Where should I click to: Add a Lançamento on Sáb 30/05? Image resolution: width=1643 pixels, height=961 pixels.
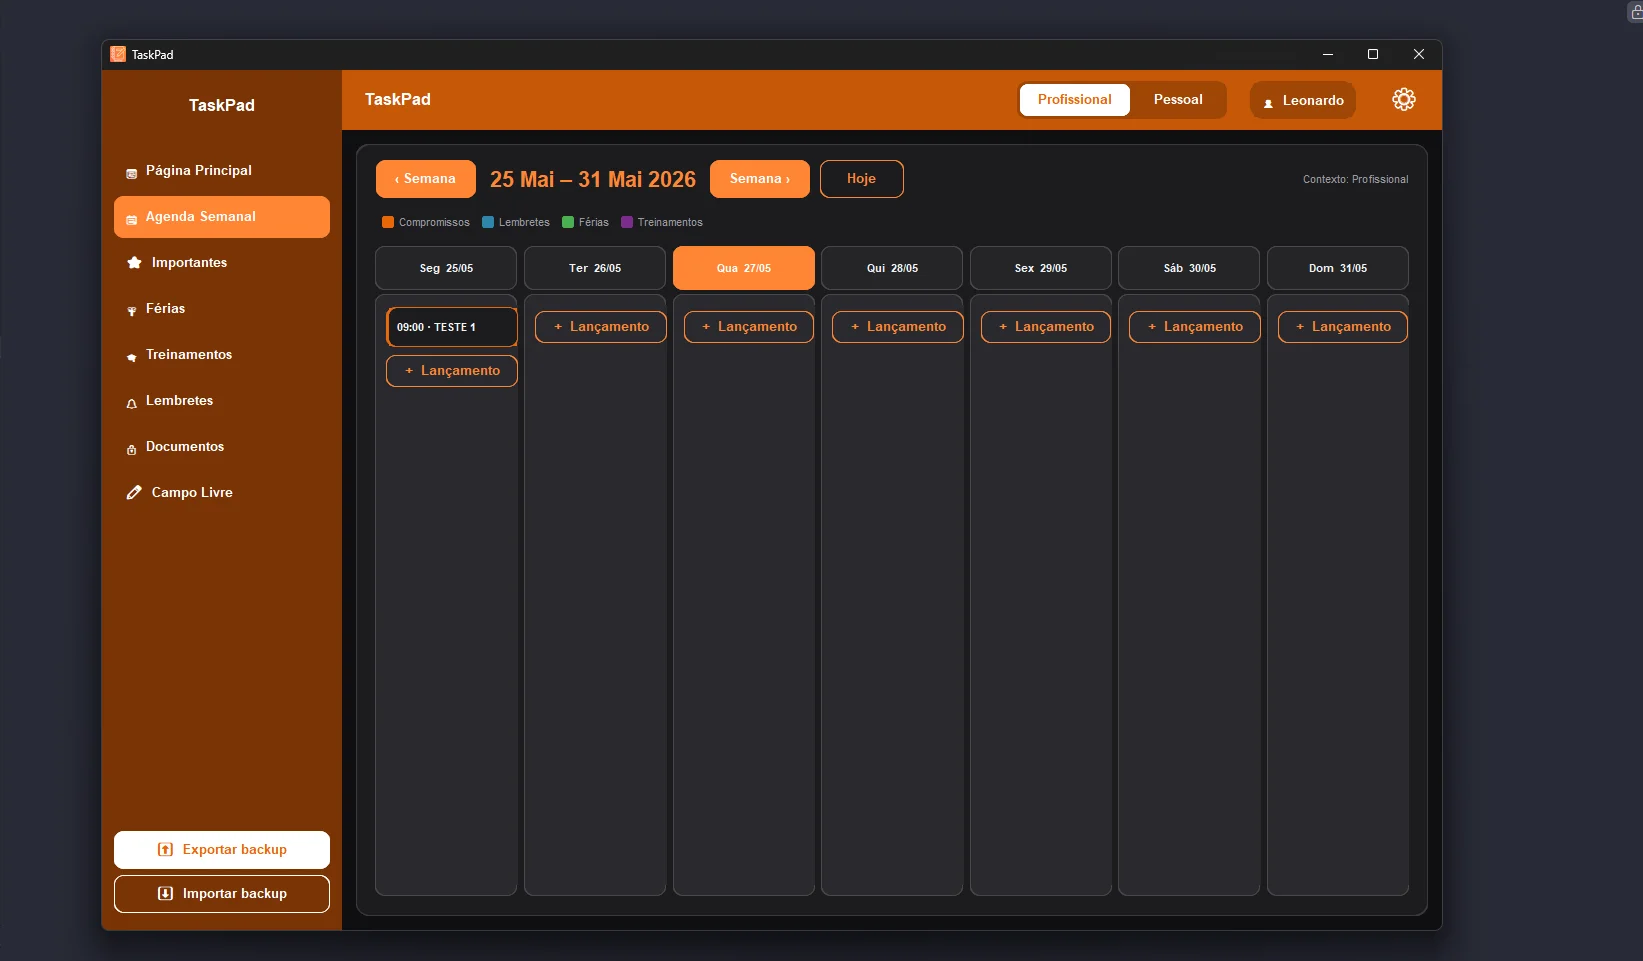click(x=1195, y=327)
